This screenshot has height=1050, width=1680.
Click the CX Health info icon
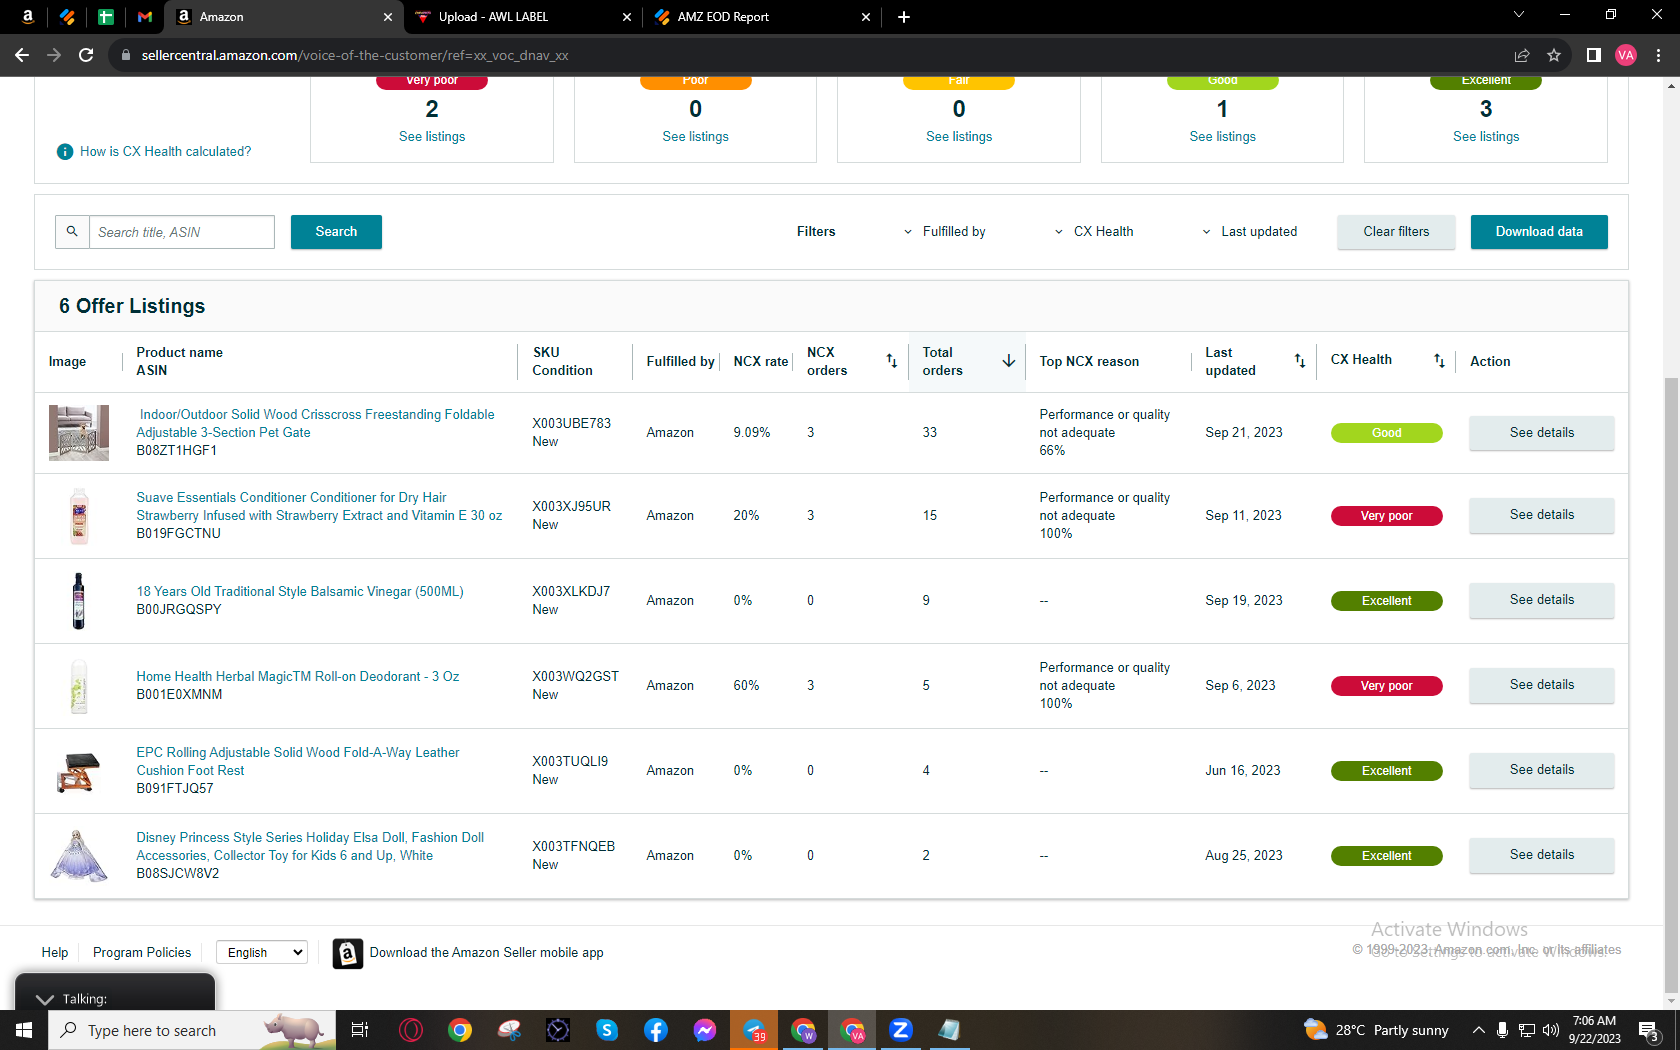point(65,152)
